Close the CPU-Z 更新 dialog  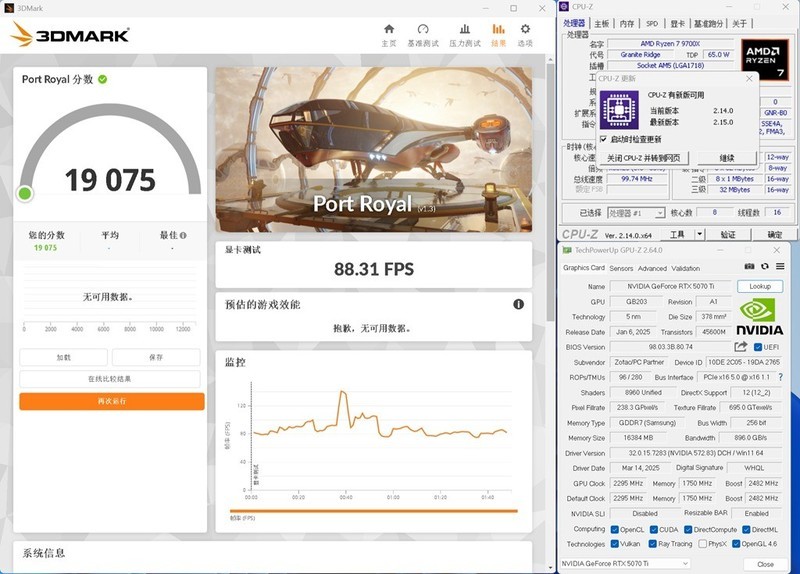pyautogui.click(x=749, y=79)
